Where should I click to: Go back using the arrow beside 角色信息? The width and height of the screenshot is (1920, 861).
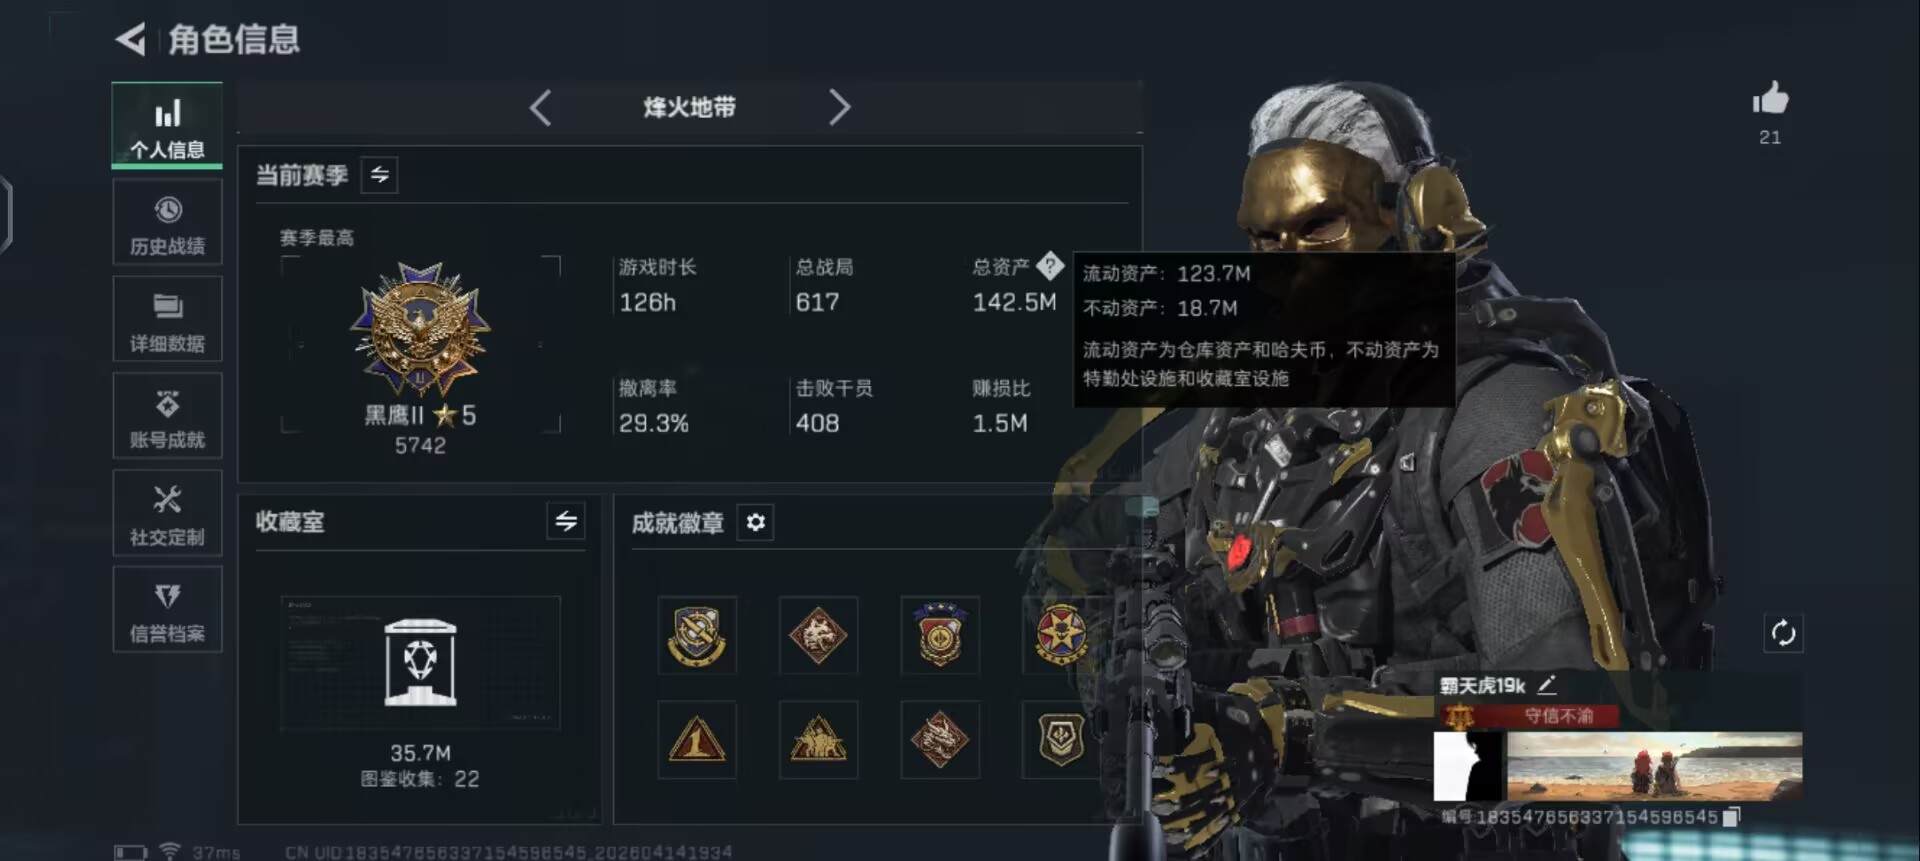[131, 39]
